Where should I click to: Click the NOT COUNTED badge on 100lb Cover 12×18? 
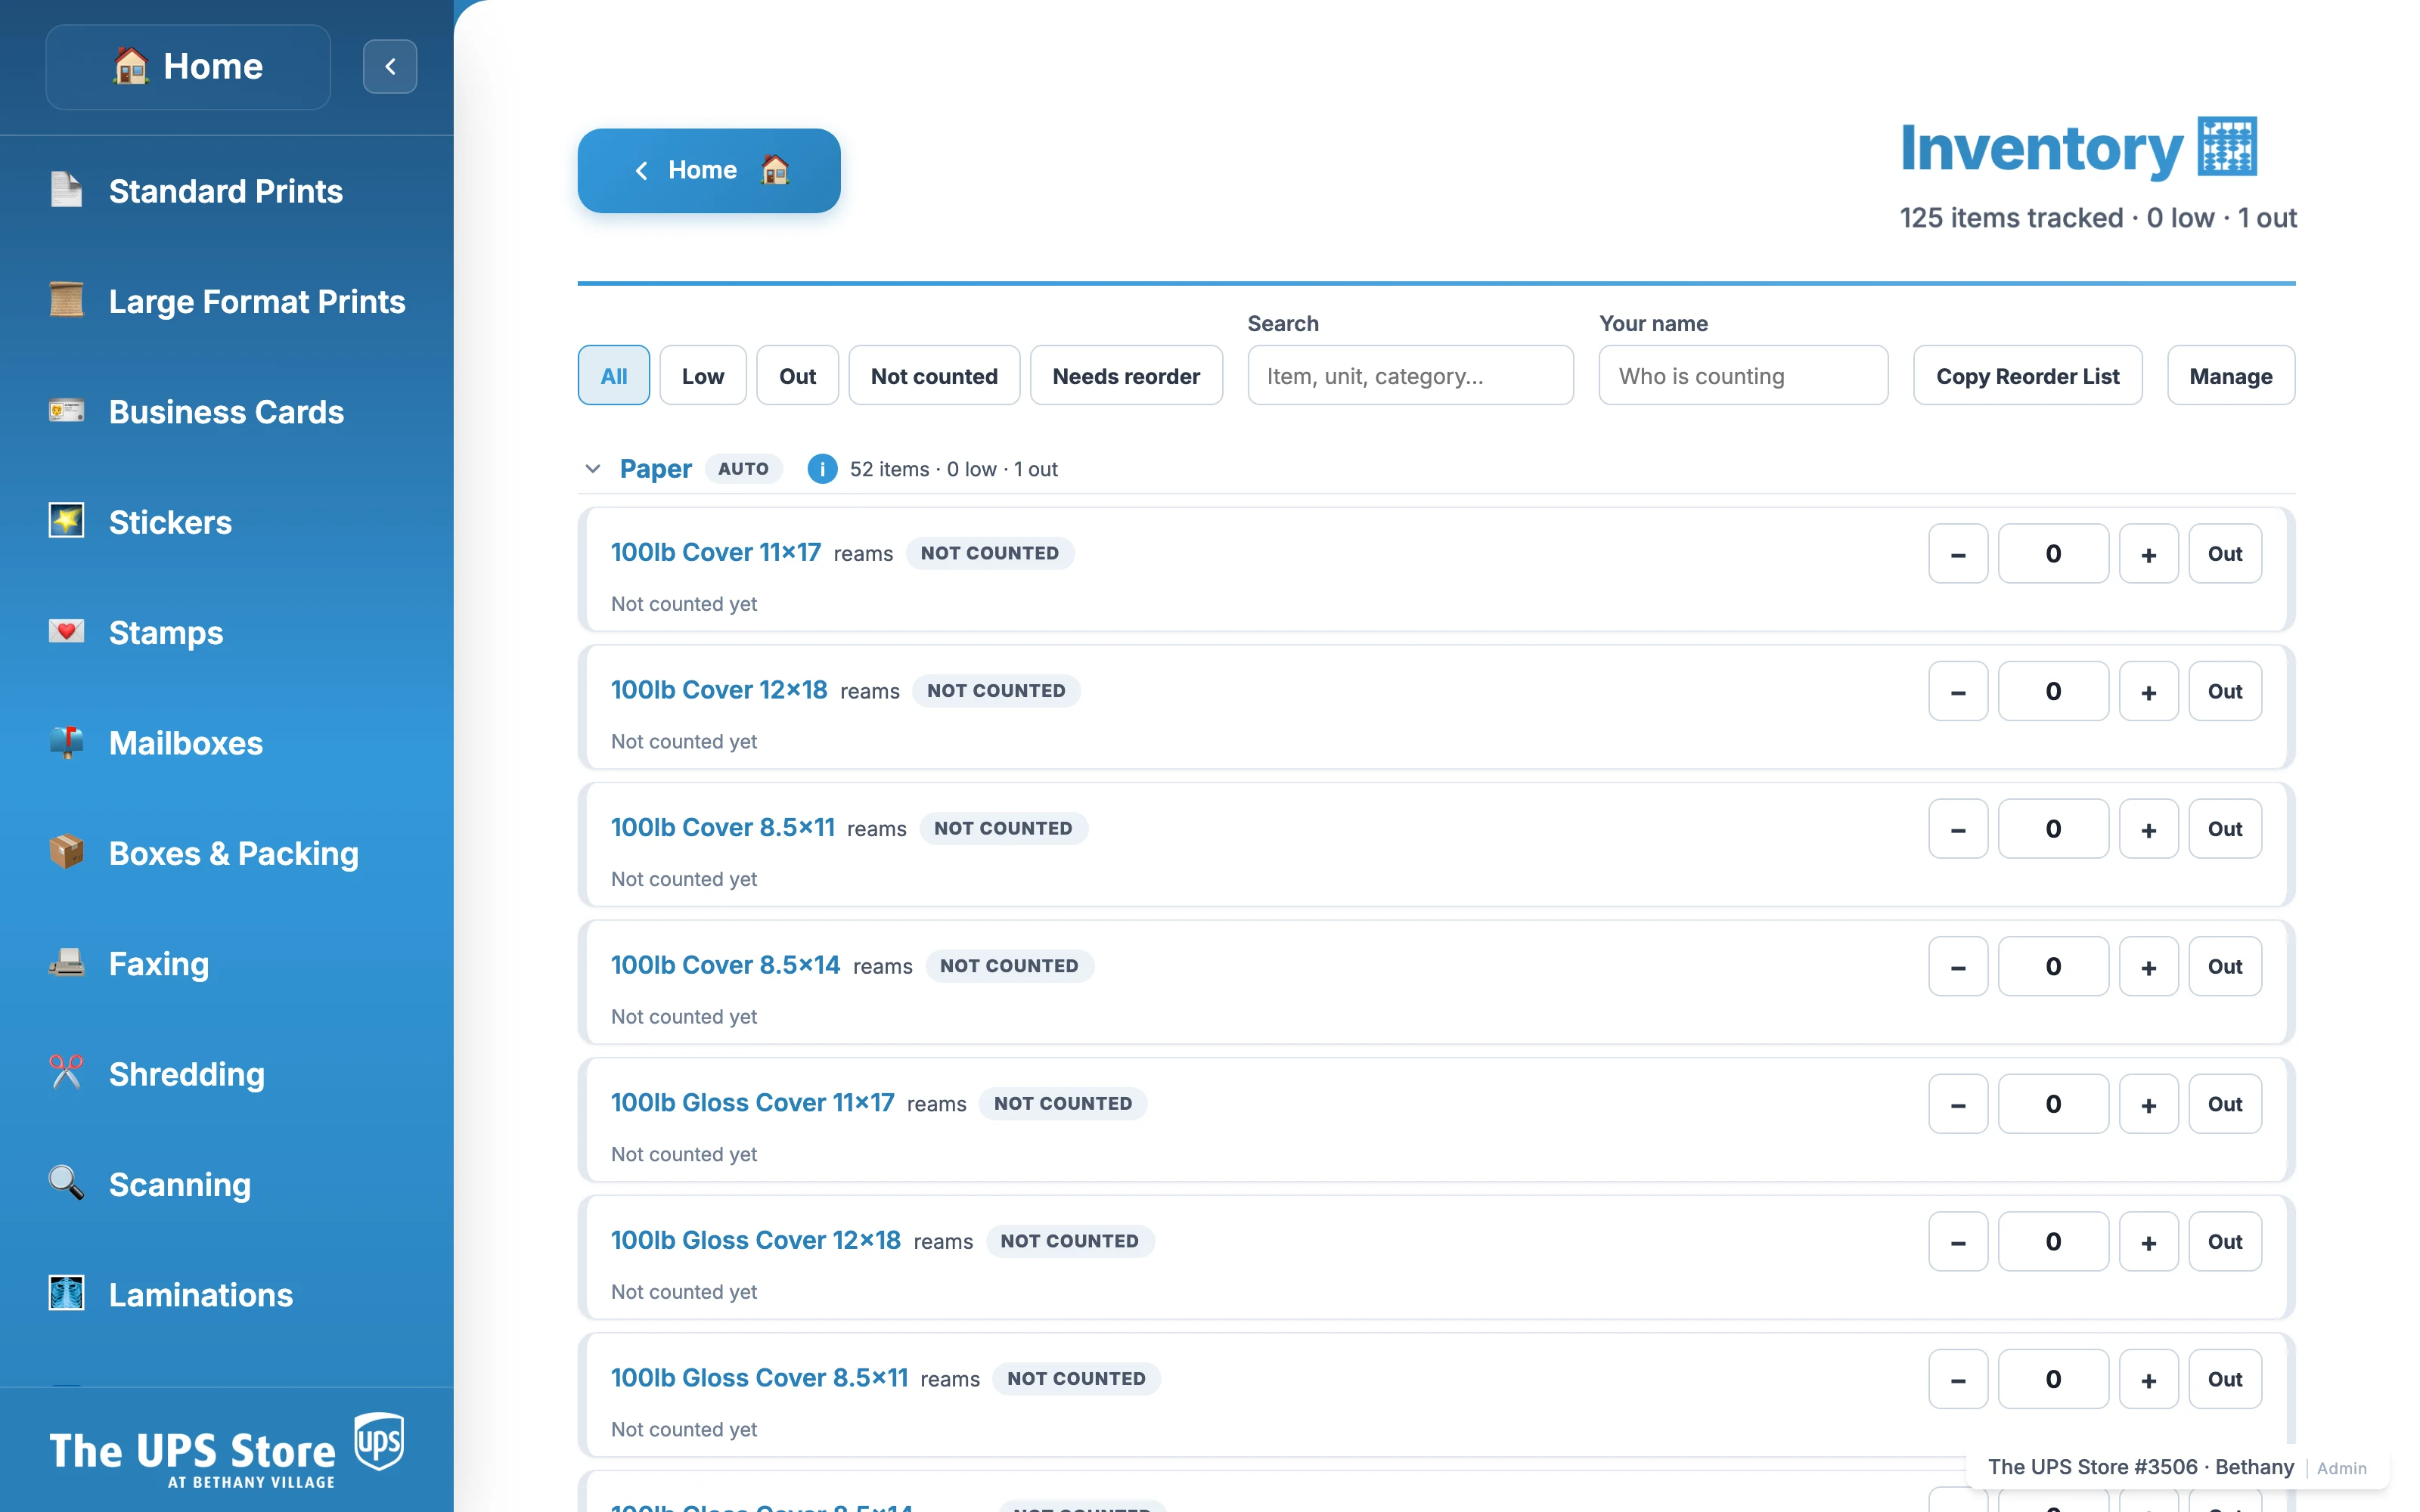pyautogui.click(x=996, y=691)
